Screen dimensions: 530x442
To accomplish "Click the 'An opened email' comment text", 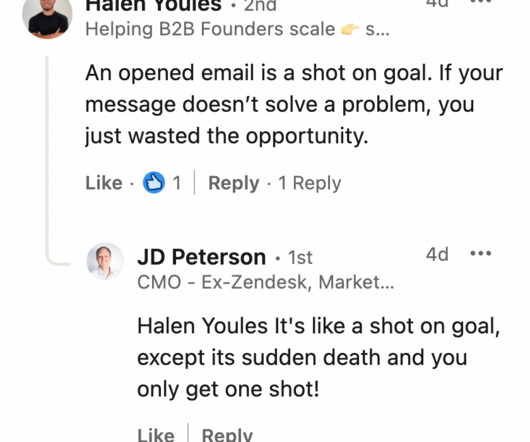I will click(x=294, y=104).
